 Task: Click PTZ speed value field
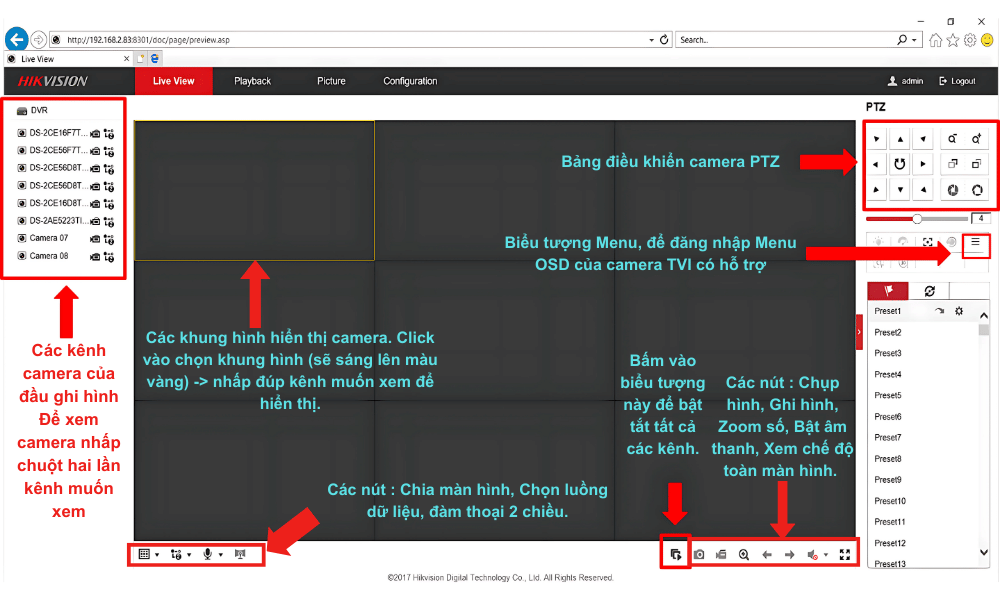pos(980,219)
